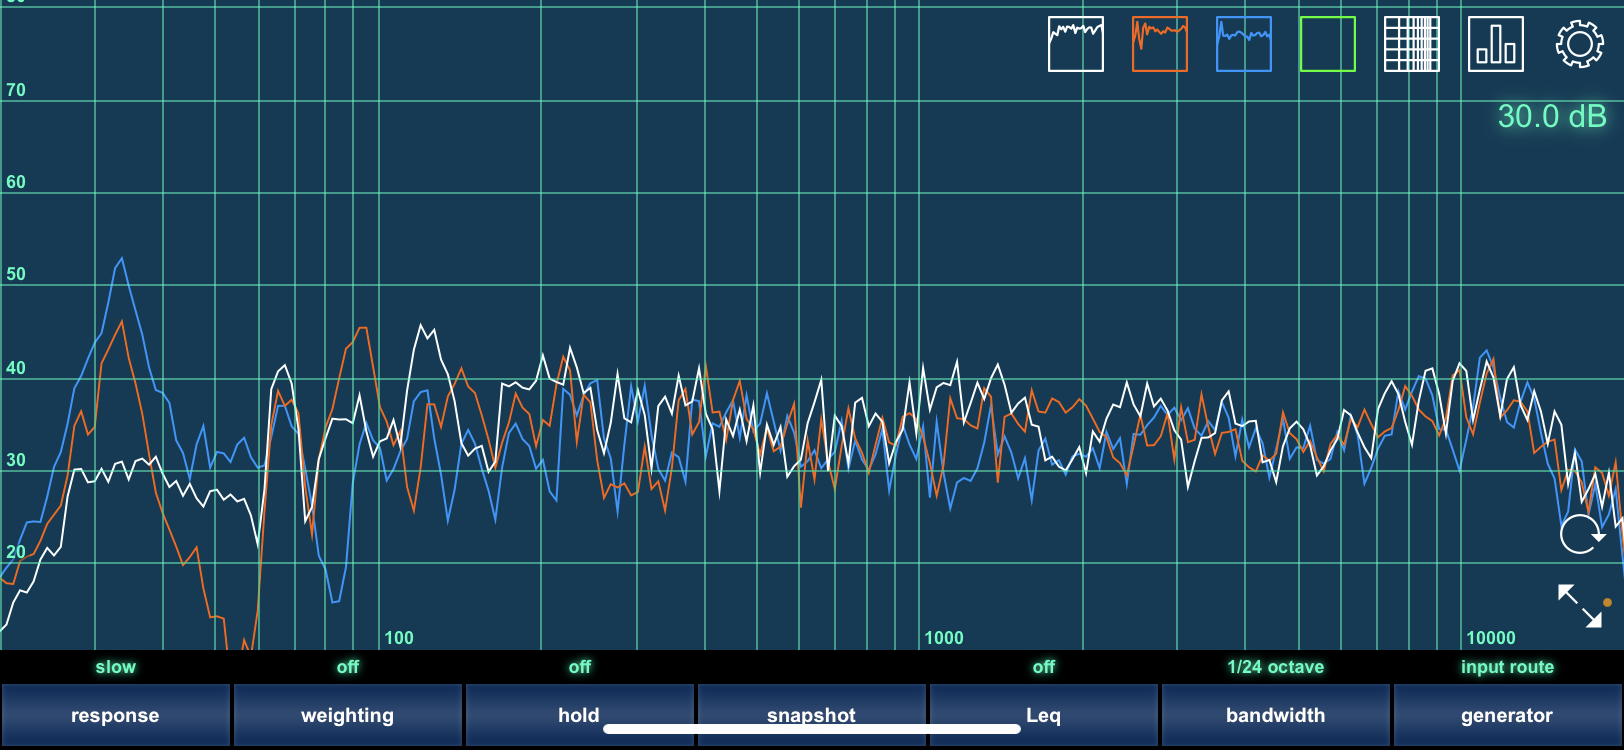Screen dimensions: 1624x750
Task: Open the generator options
Action: 1507,715
